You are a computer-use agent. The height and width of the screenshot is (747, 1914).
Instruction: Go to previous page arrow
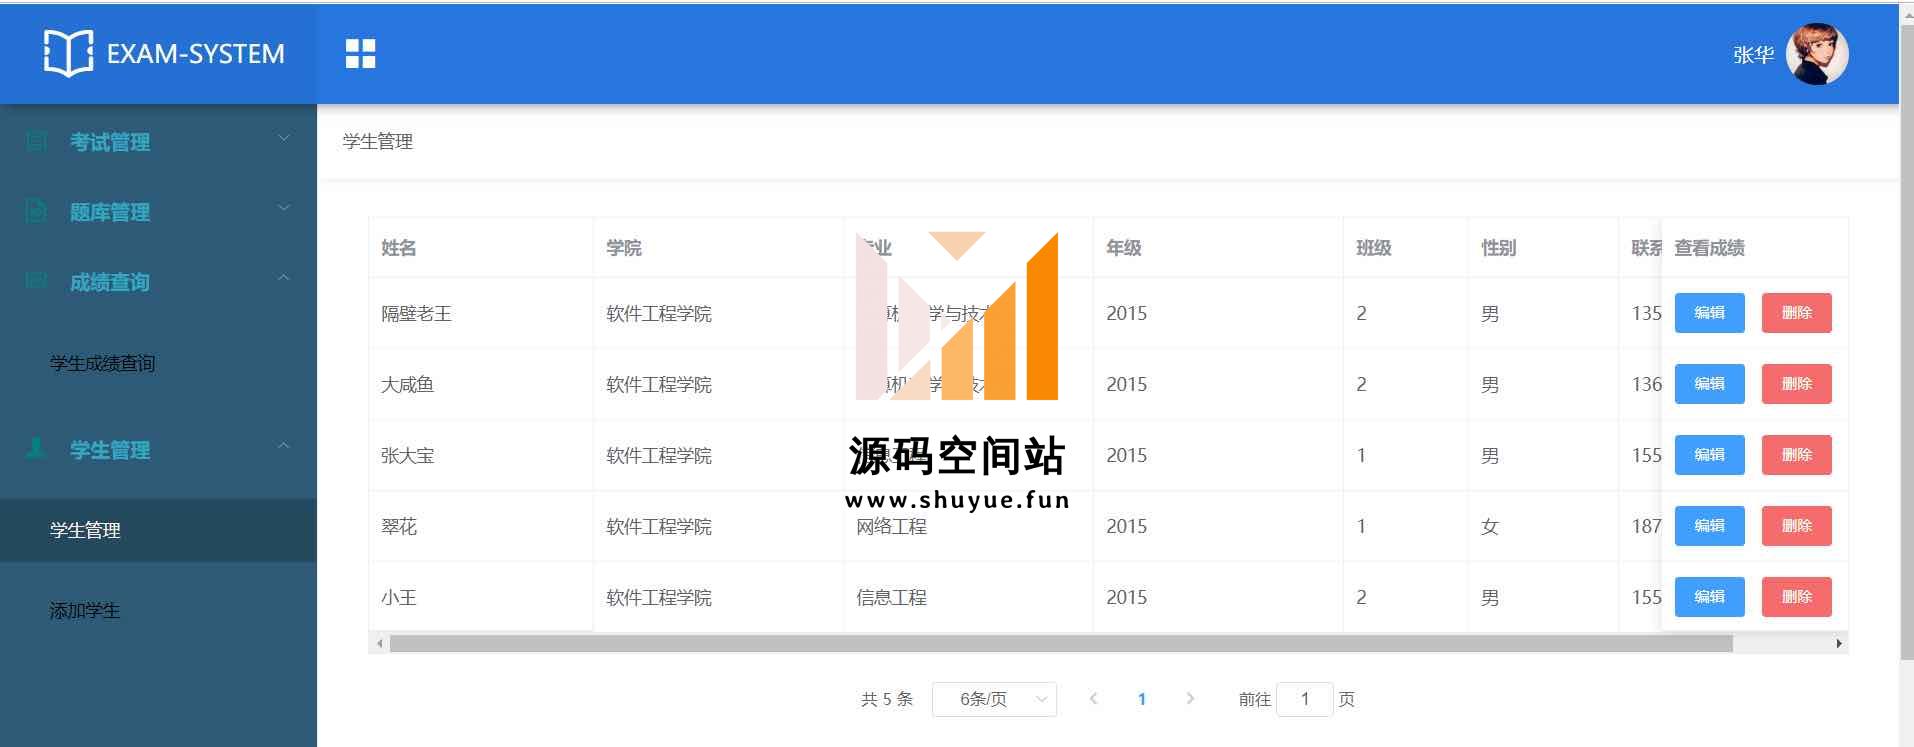coord(1093,699)
